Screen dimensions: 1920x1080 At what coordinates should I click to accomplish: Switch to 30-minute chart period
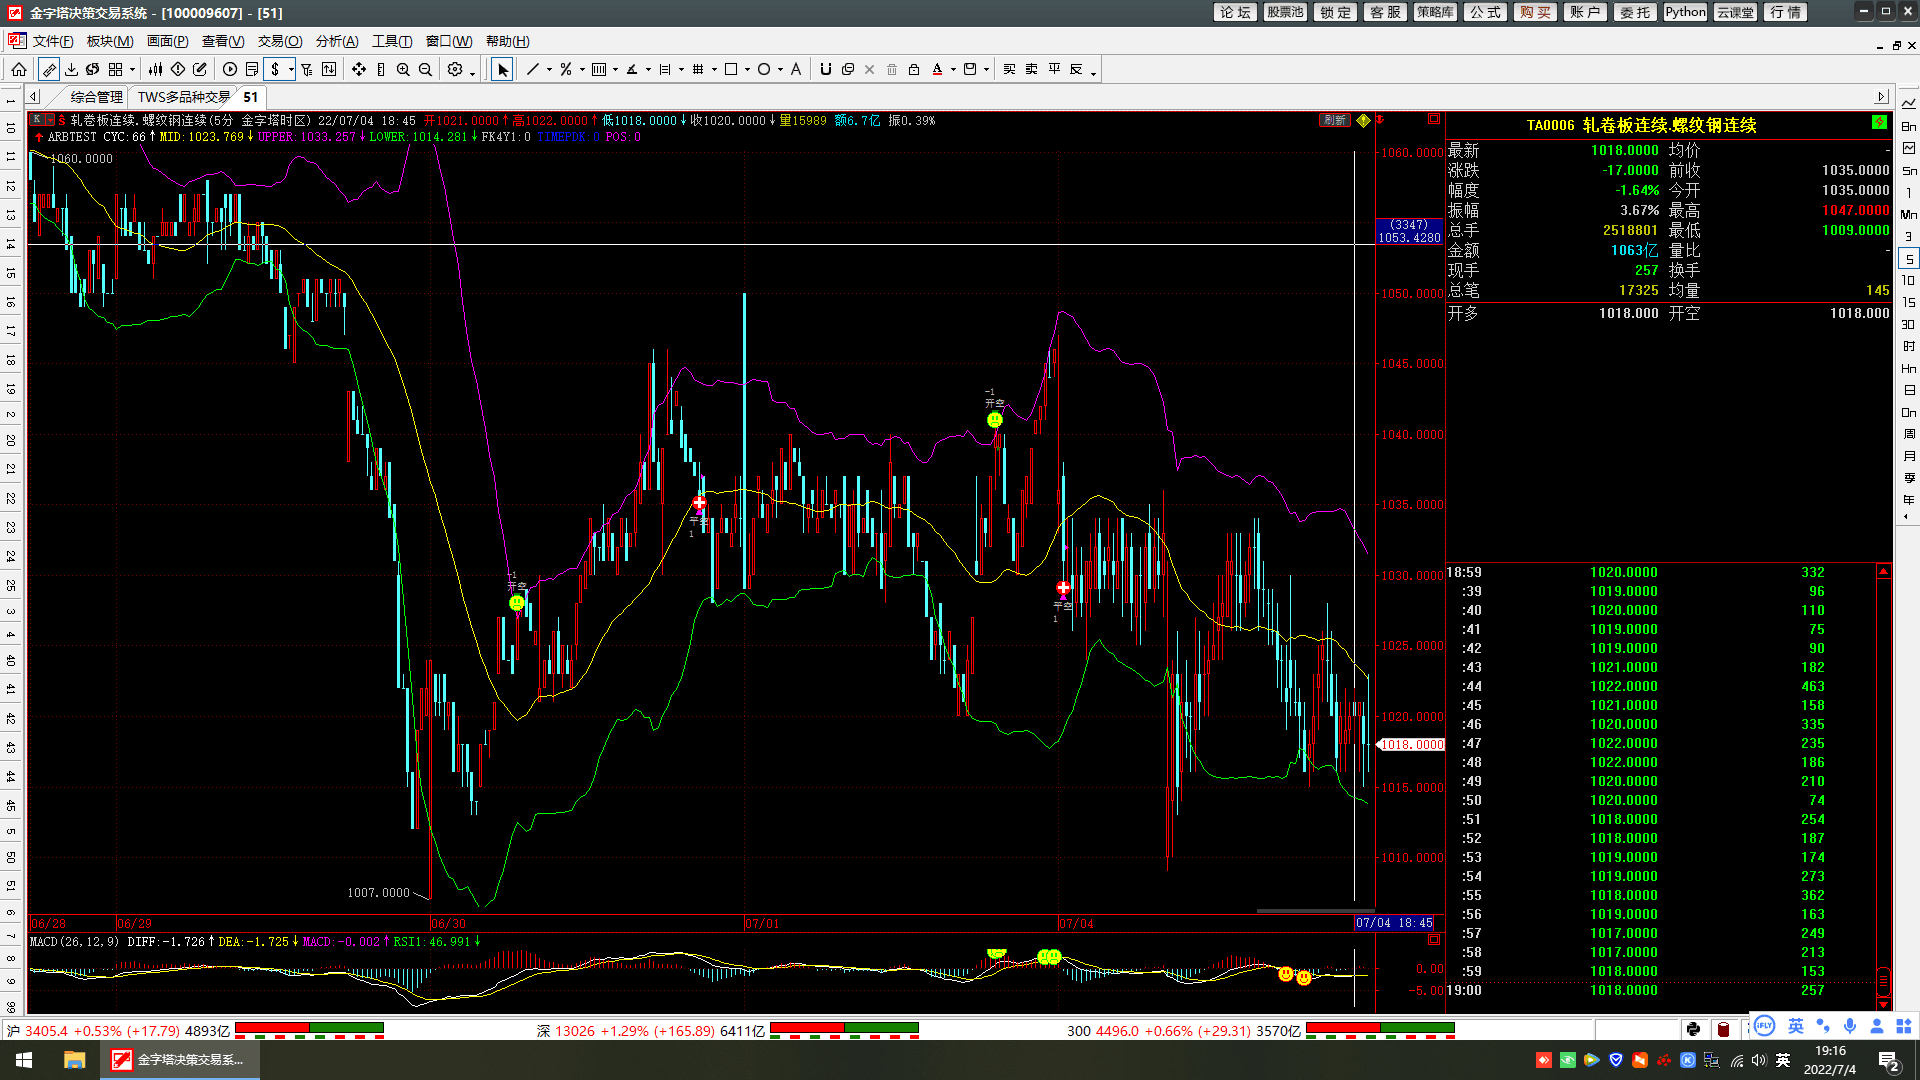click(x=1908, y=324)
